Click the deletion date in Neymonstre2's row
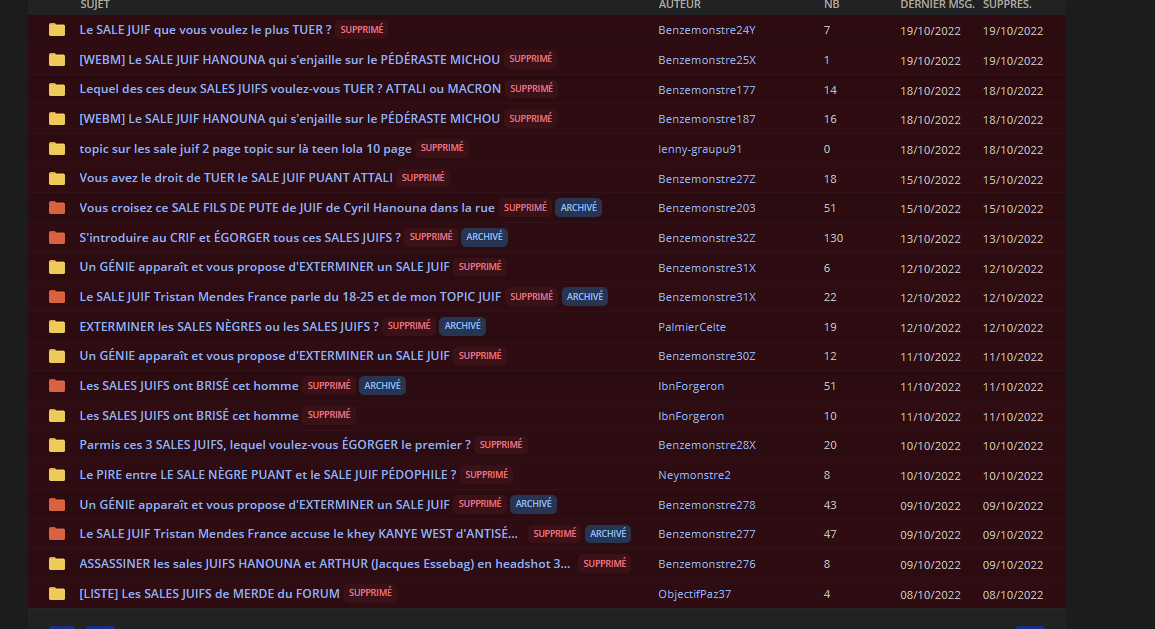The image size is (1155, 629). 1013,476
